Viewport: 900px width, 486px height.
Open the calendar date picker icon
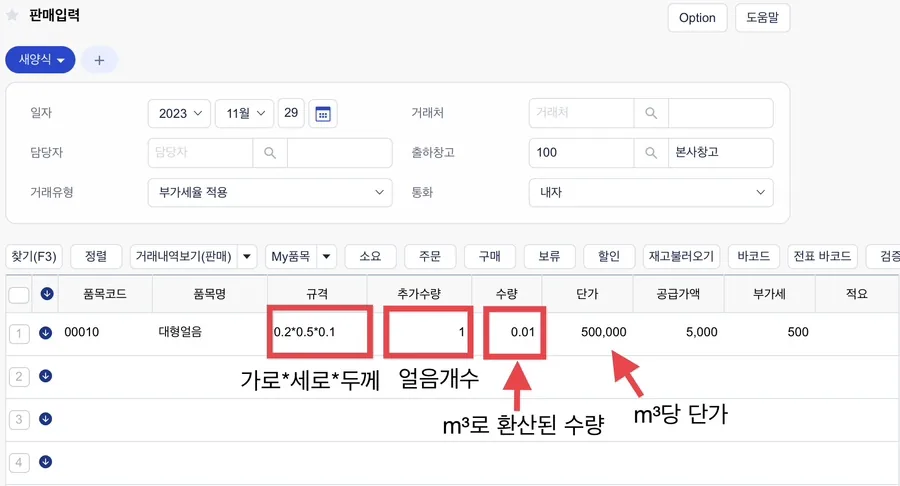tap(323, 113)
